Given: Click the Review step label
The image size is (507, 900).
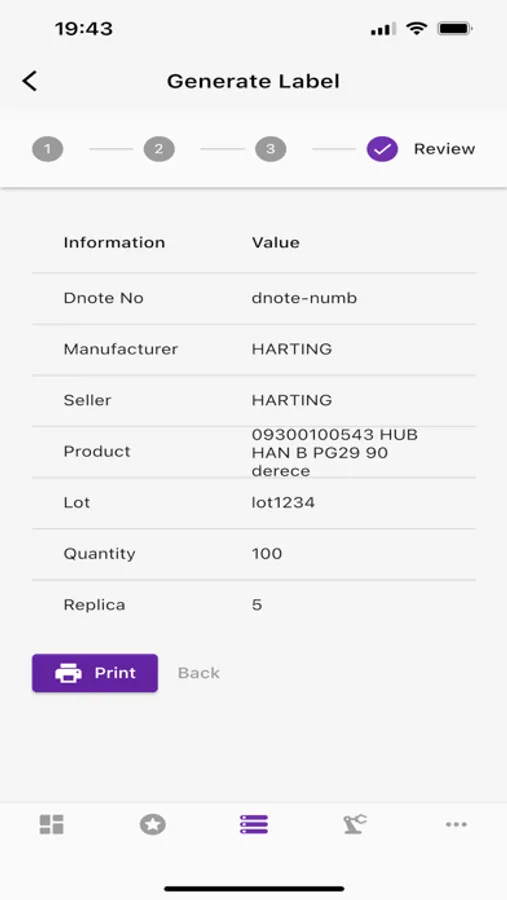Looking at the screenshot, I should 444,149.
